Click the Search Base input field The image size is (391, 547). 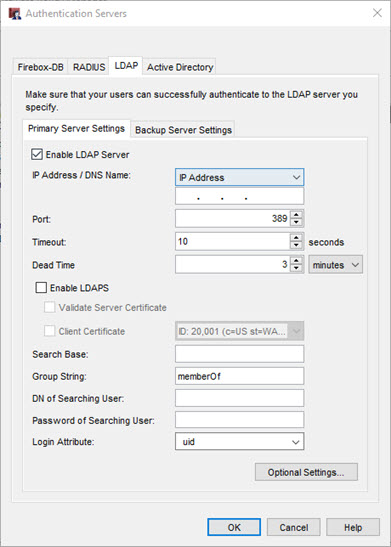point(239,354)
